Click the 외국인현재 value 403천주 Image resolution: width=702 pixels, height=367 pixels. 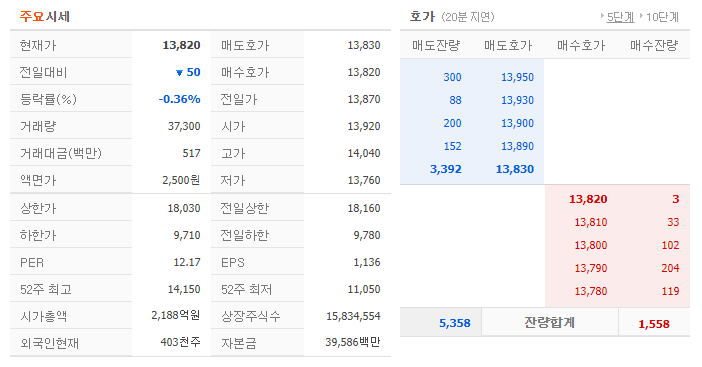tap(180, 342)
